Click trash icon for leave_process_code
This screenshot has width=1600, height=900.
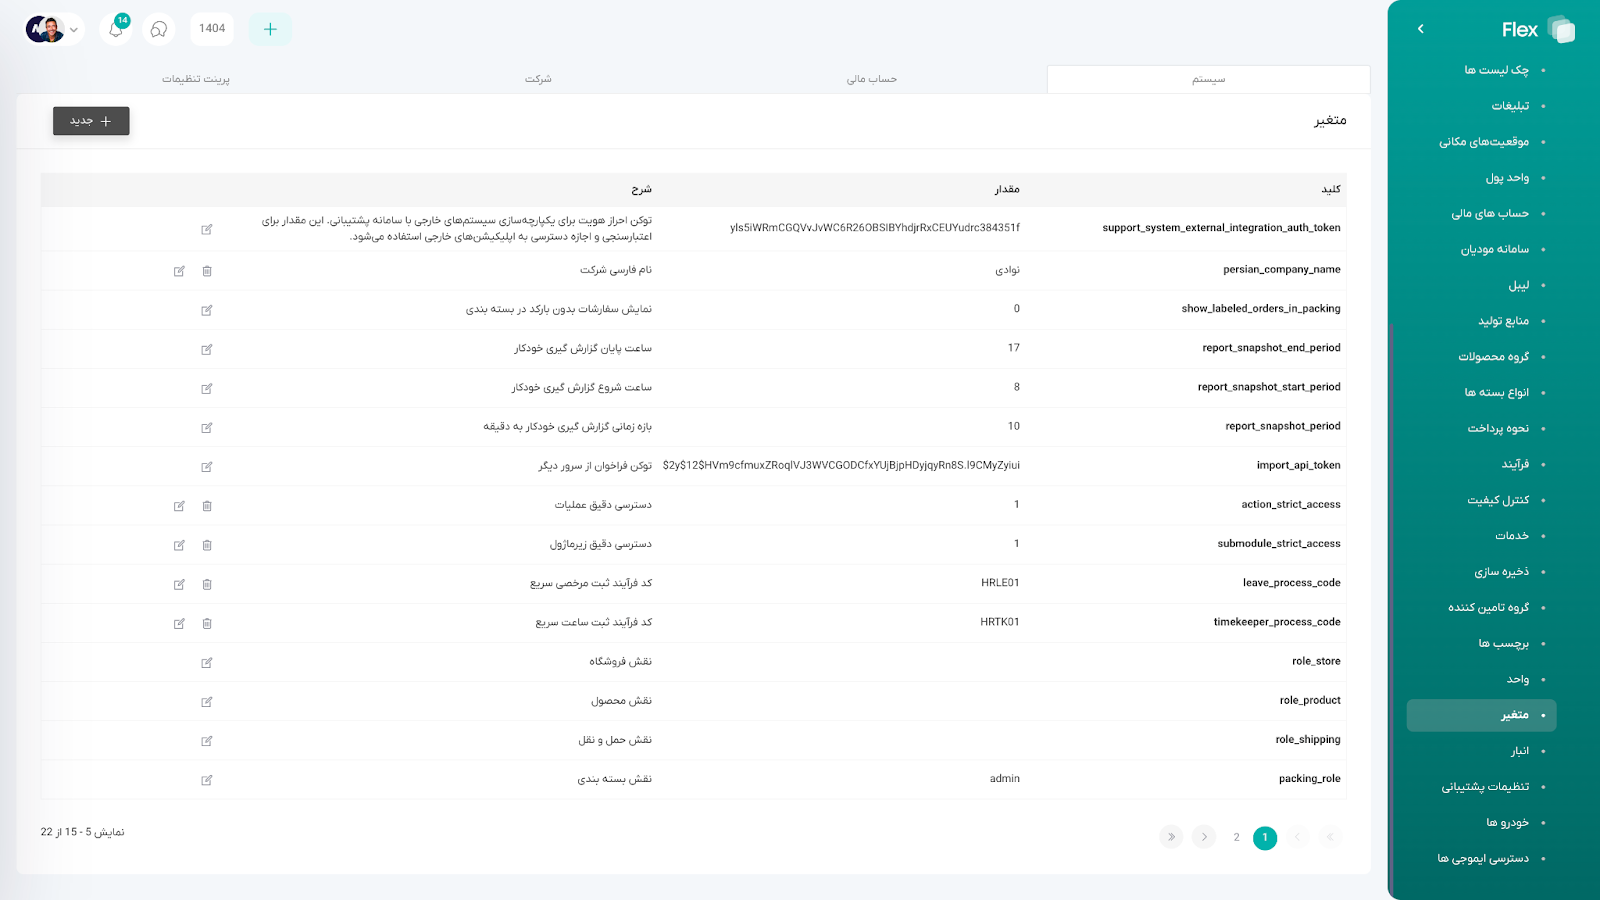207,584
